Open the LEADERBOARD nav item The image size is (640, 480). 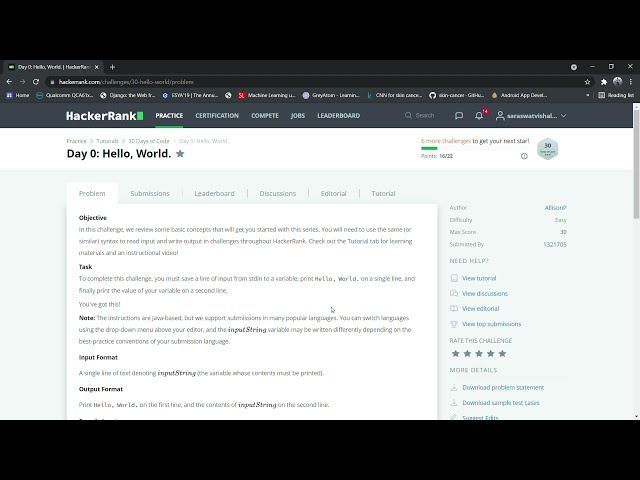tap(339, 116)
